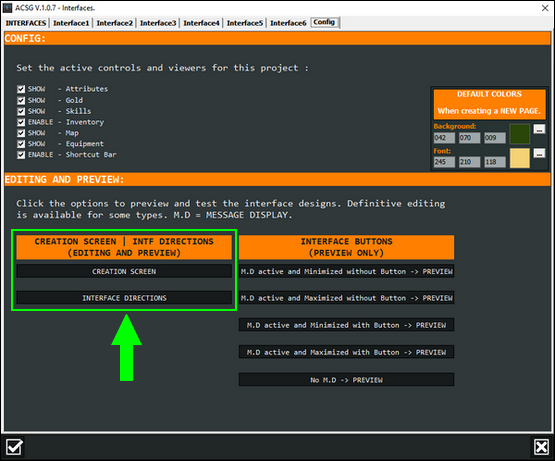This screenshot has height=461, width=555.
Task: Disable the Shortcut Bar checkbox
Action: pos(21,155)
